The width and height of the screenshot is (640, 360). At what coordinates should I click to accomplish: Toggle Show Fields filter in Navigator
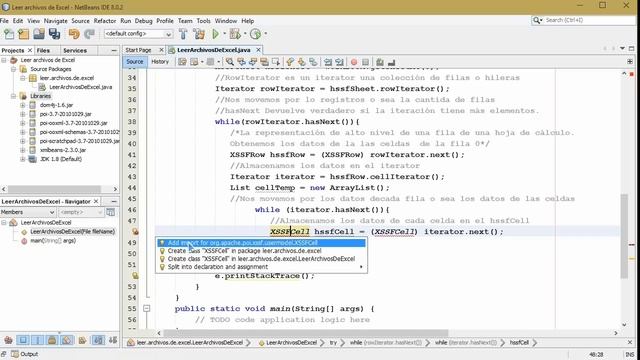(23, 340)
